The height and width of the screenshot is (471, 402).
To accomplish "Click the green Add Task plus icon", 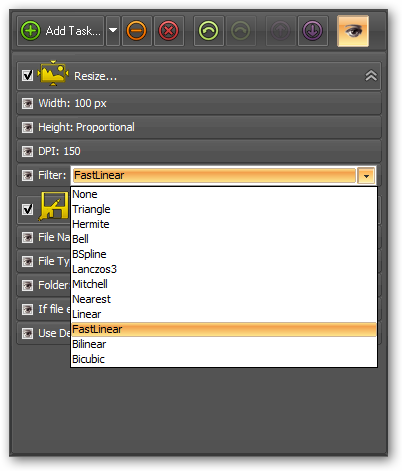I will [x=30, y=31].
